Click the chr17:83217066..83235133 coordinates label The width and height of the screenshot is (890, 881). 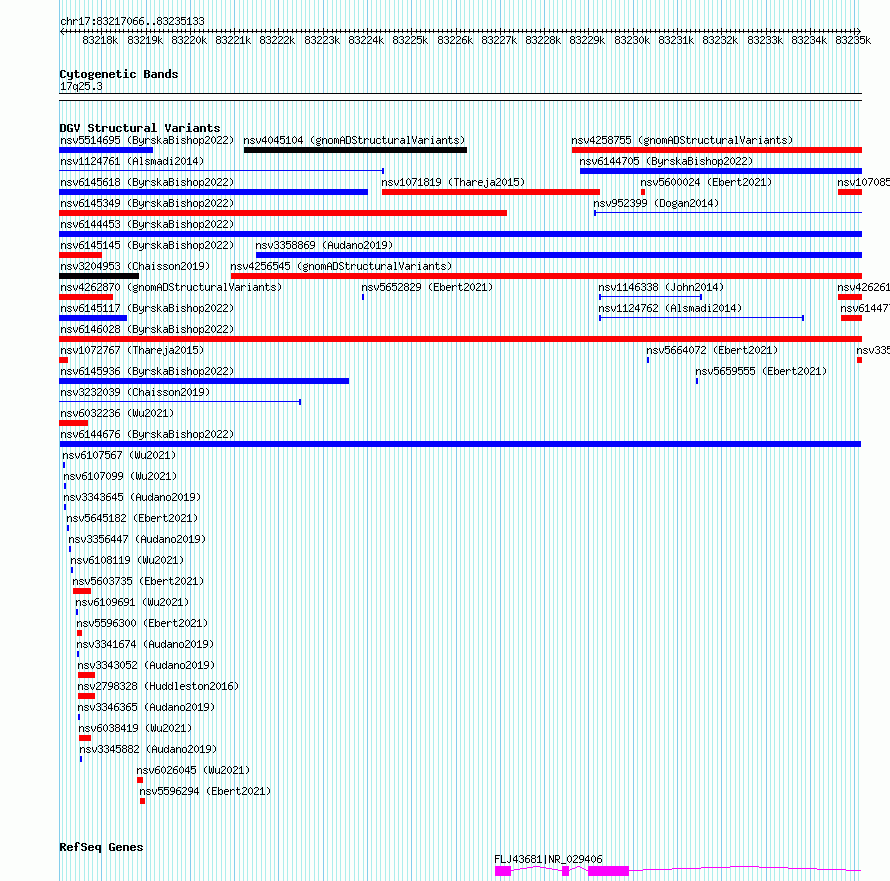(132, 21)
